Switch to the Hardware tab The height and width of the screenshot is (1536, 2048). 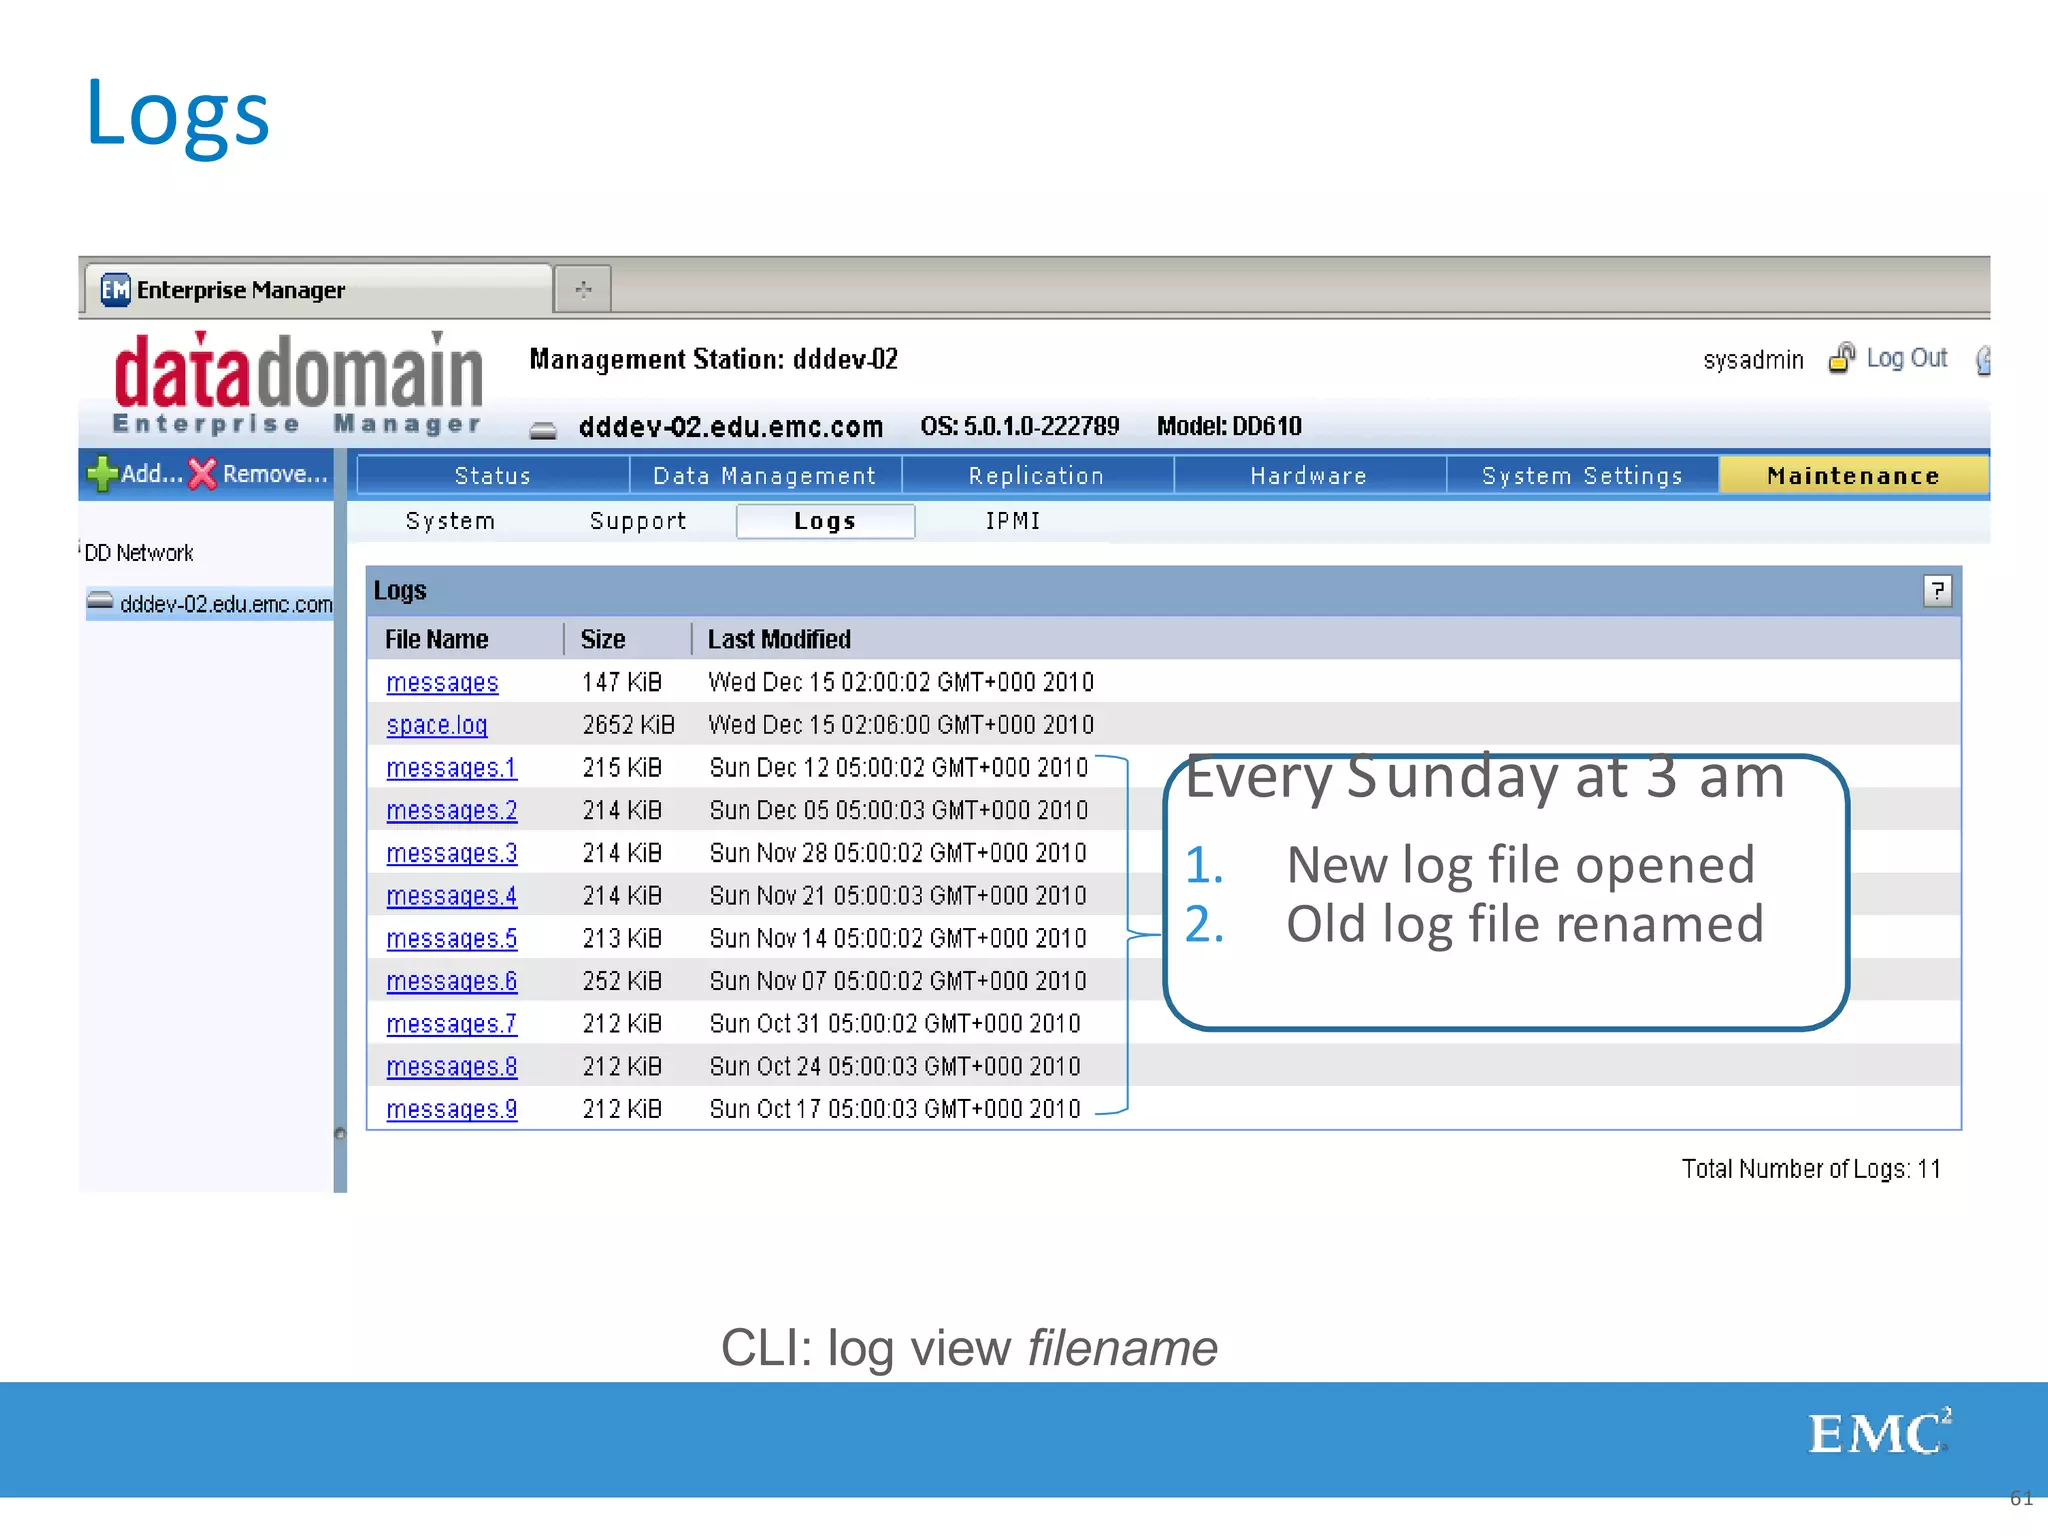pos(1309,475)
